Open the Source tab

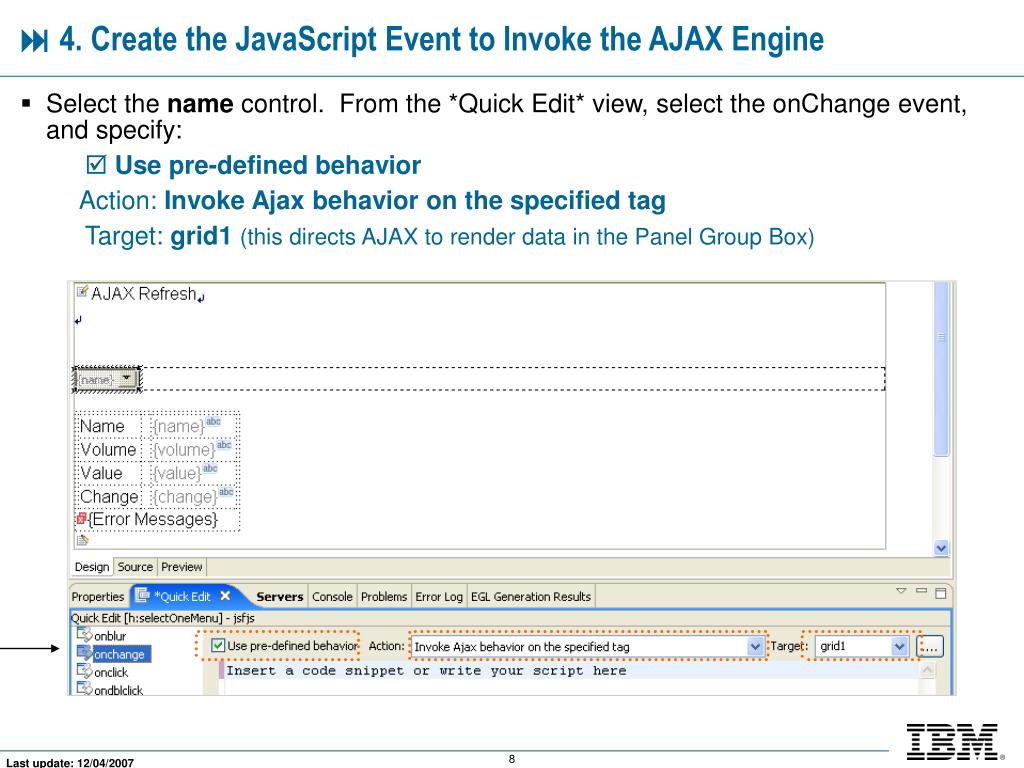point(135,567)
